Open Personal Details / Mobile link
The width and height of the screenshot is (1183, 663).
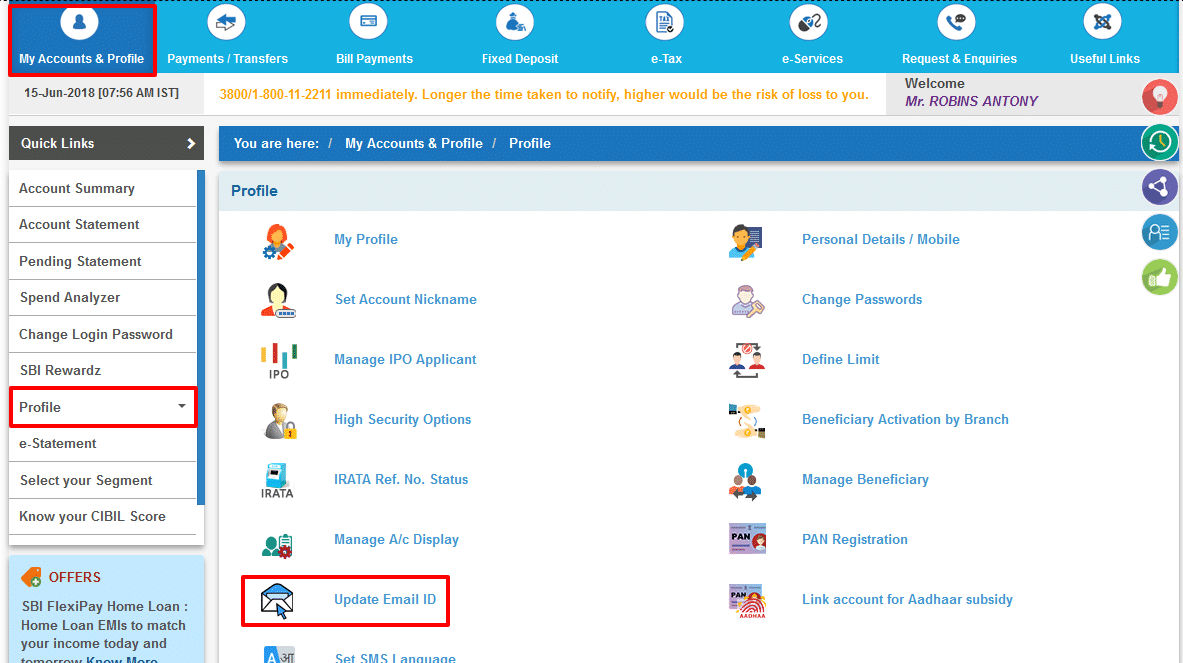880,240
